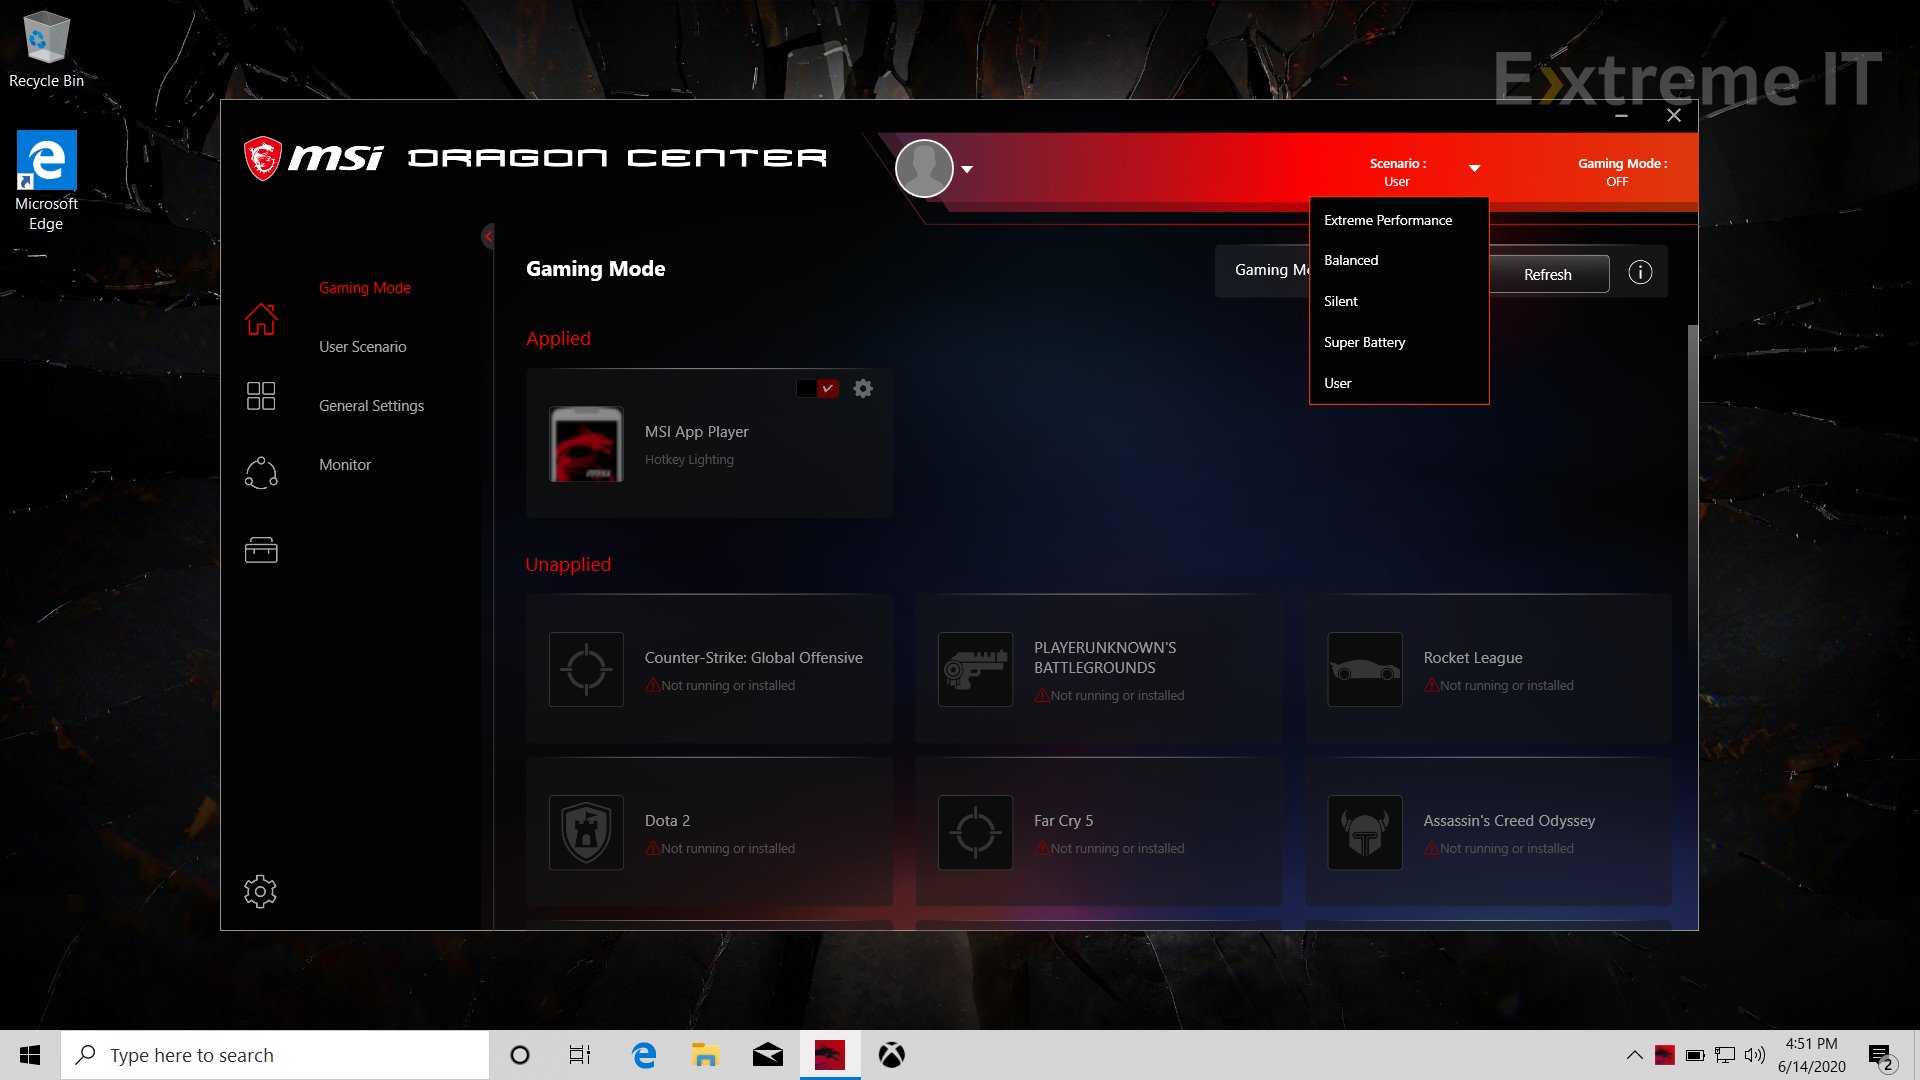The image size is (1920, 1080).
Task: Collapse the Scenario dropdown arrow
Action: (x=1474, y=168)
